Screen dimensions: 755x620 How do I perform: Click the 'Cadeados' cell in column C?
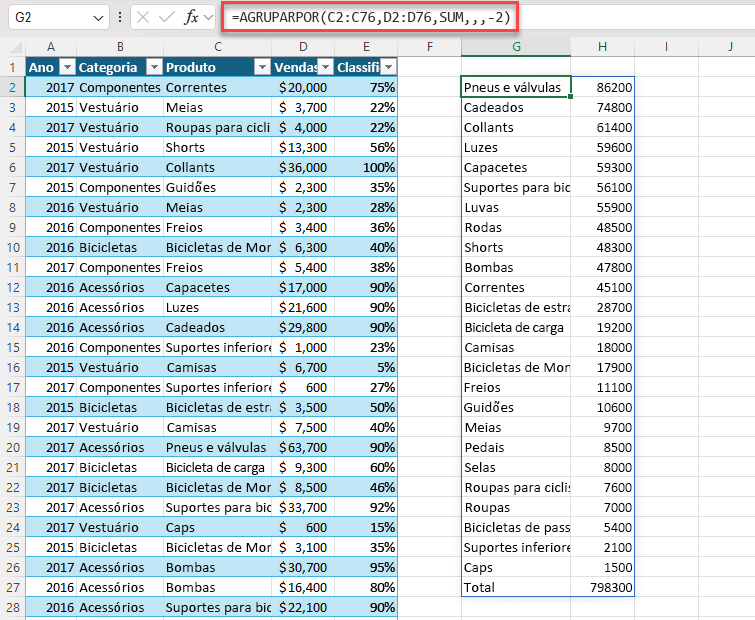click(218, 327)
